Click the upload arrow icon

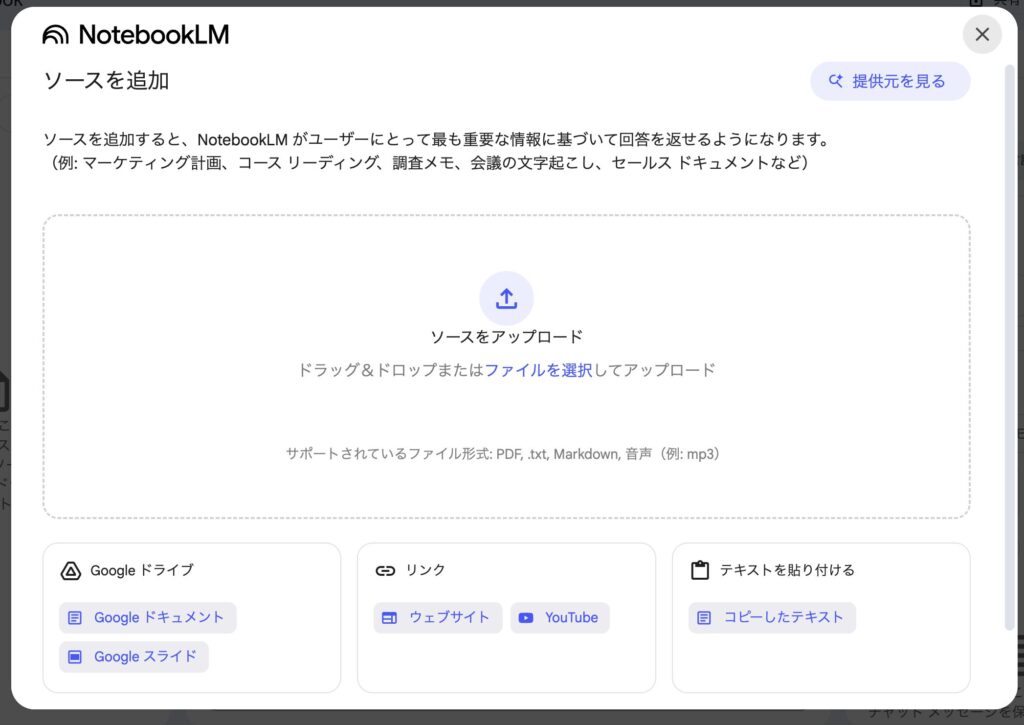click(x=506, y=298)
